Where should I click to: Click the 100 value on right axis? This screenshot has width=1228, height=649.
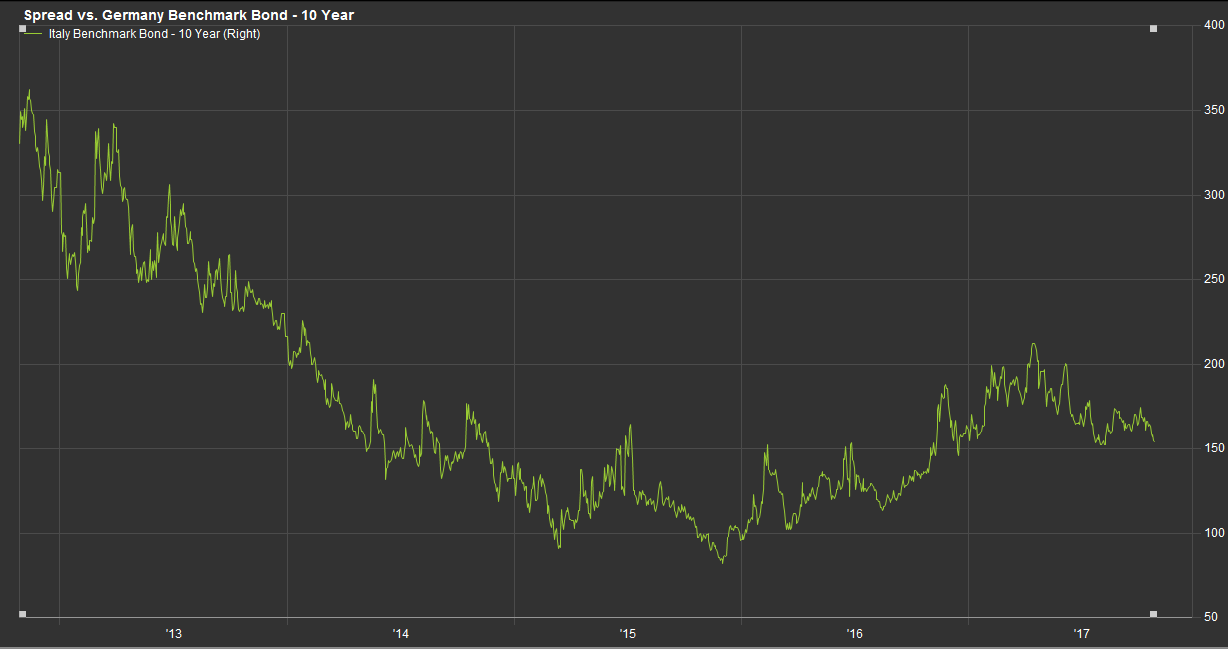(1213, 533)
